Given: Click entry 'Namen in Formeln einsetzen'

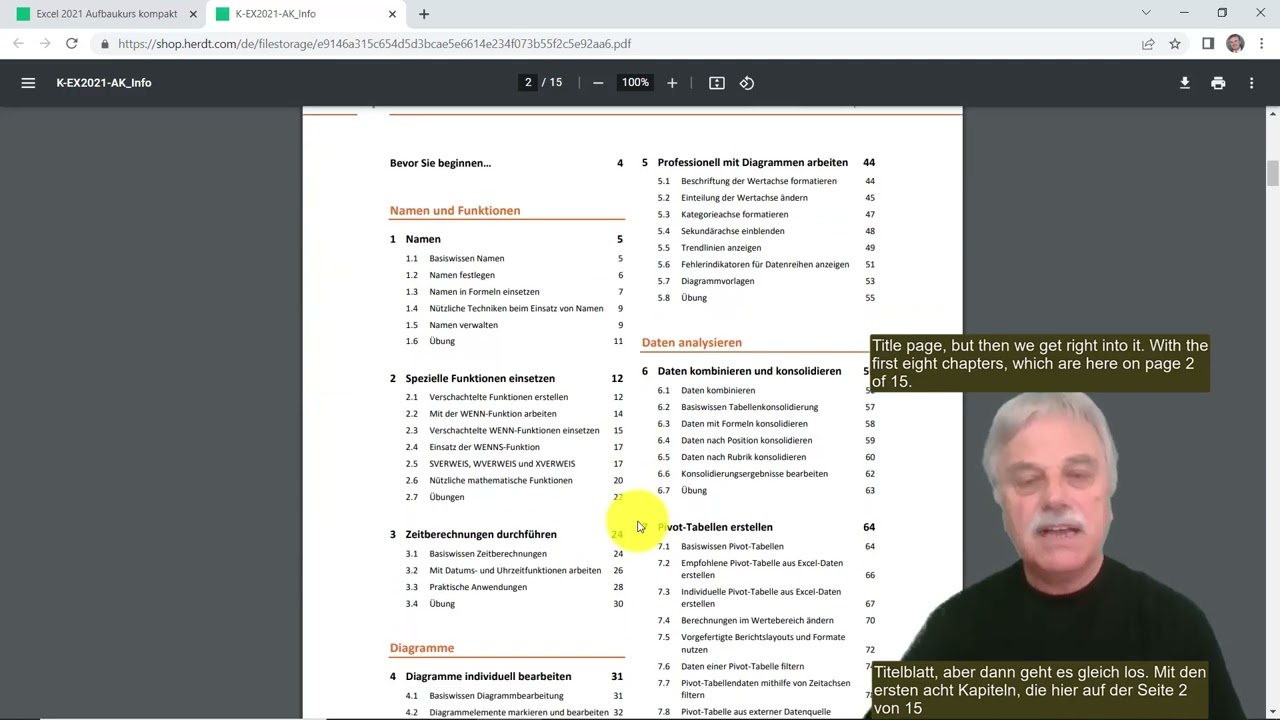Looking at the screenshot, I should [484, 292].
